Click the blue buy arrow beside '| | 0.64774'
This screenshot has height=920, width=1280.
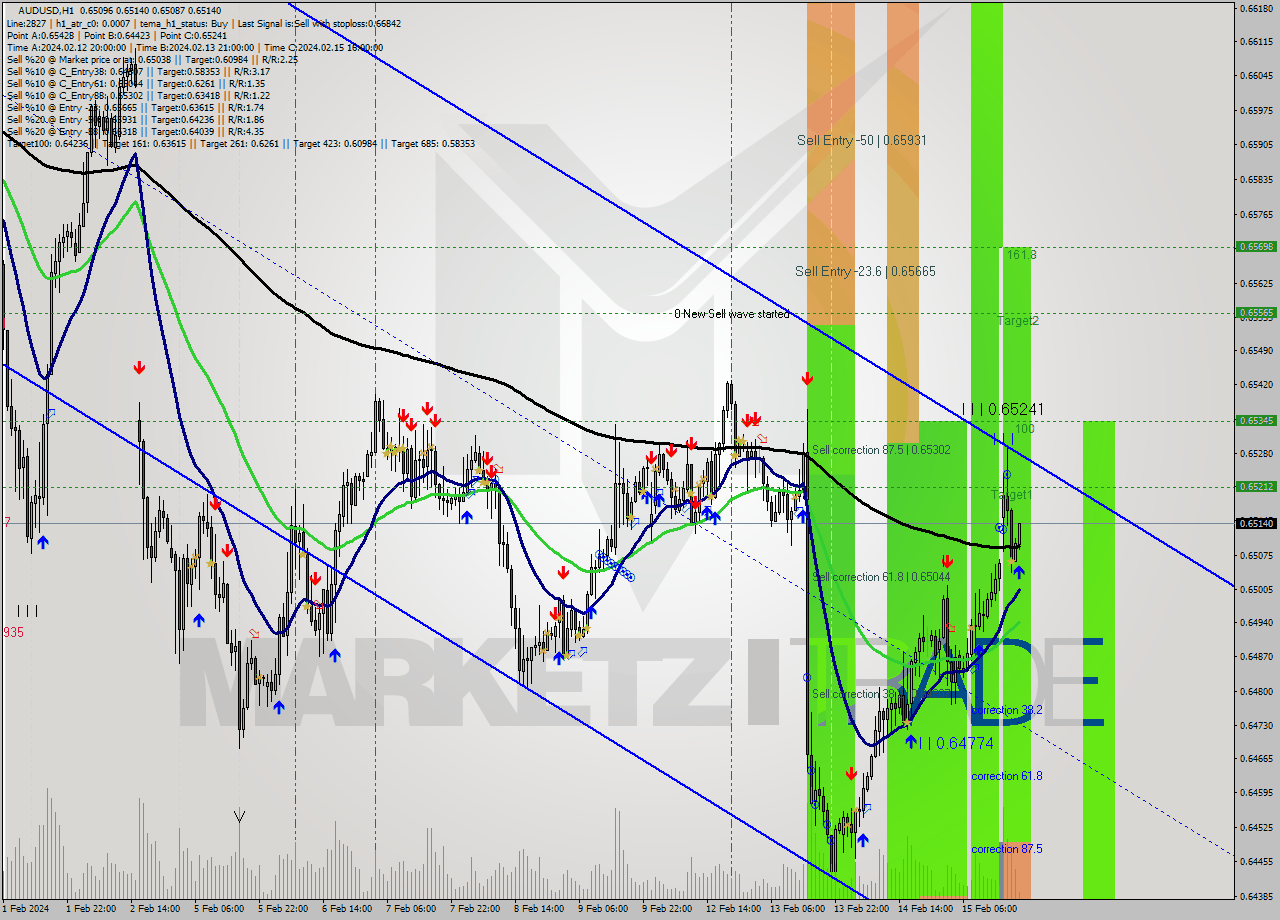coord(910,741)
